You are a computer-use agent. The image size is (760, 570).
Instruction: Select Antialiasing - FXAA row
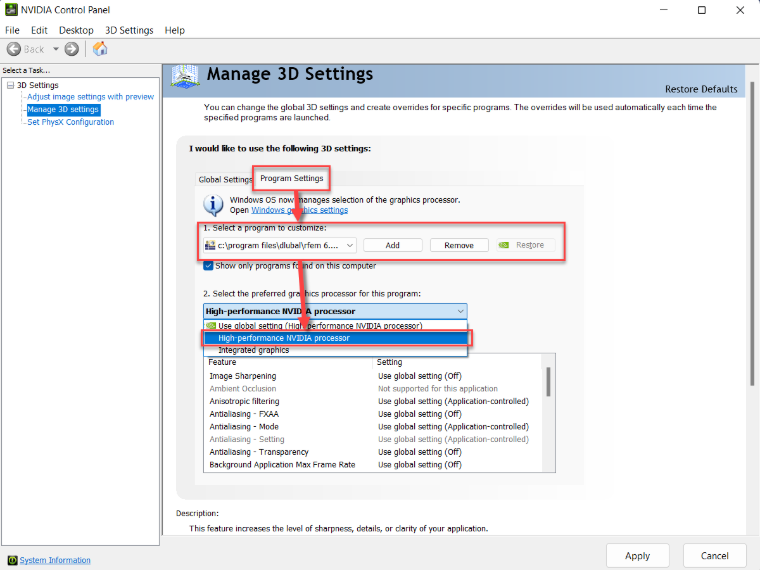(374, 414)
